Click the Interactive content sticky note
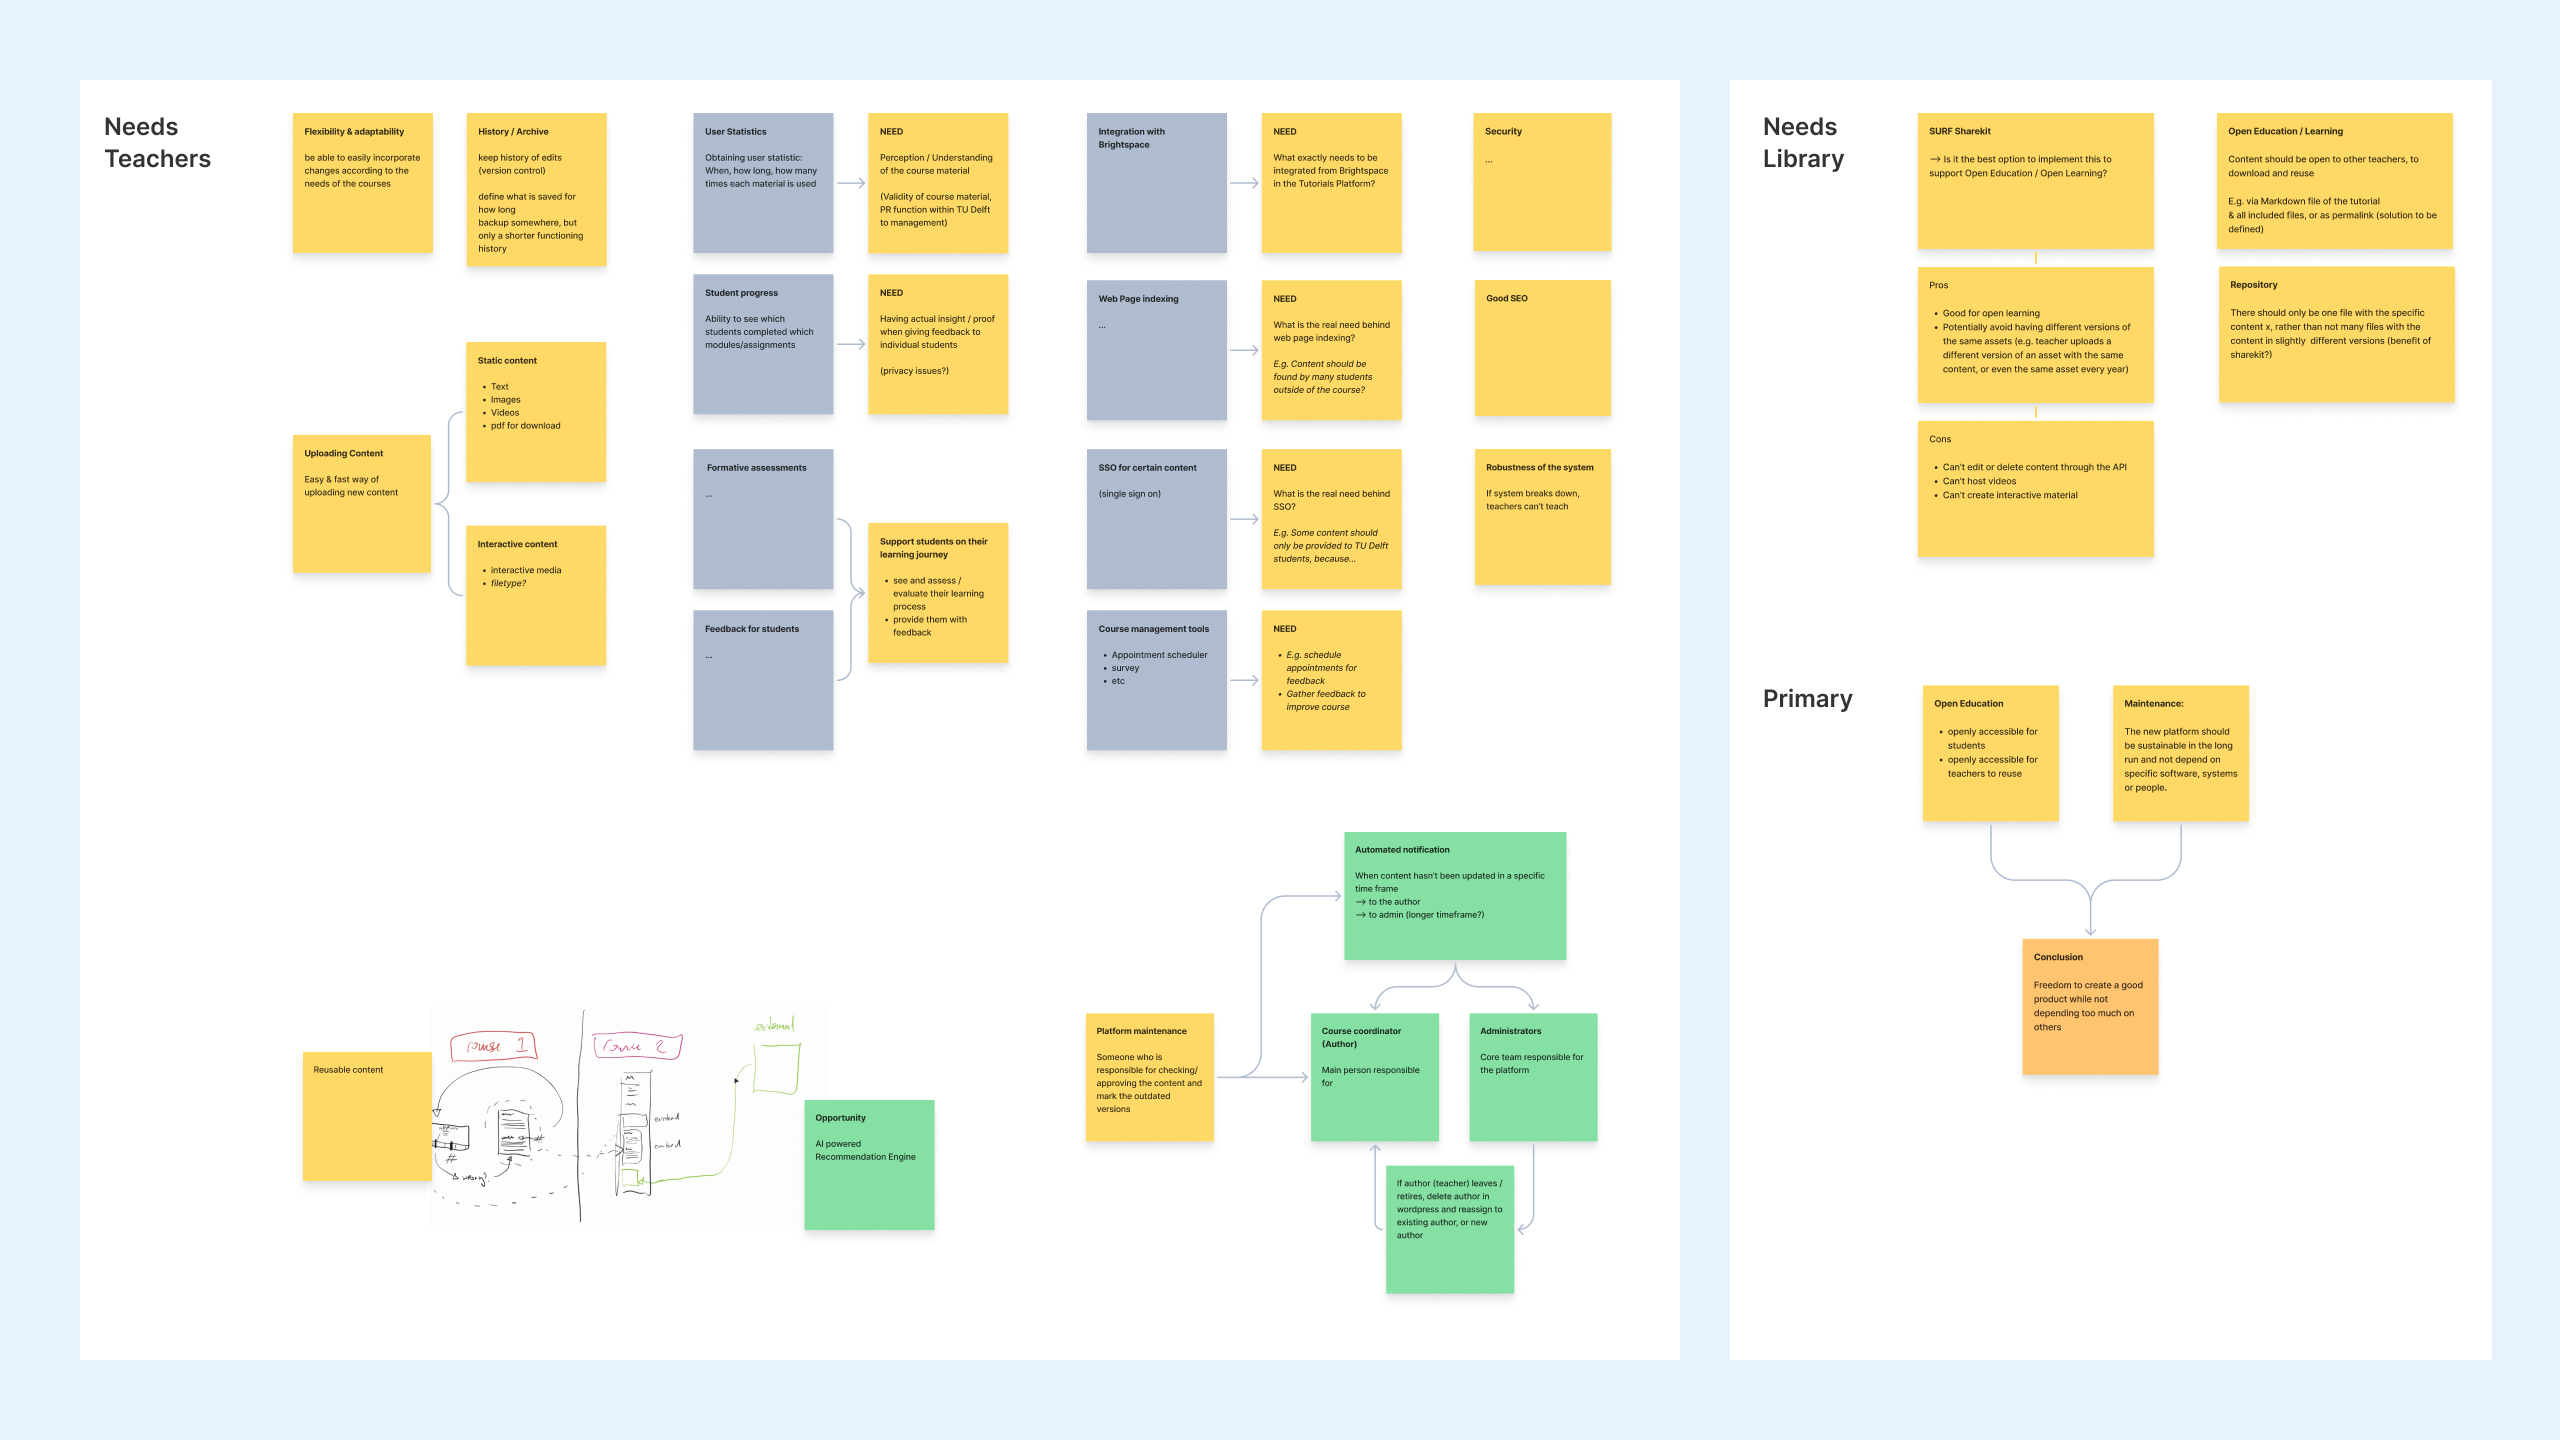Viewport: 2560px width, 1440px height. (536, 595)
